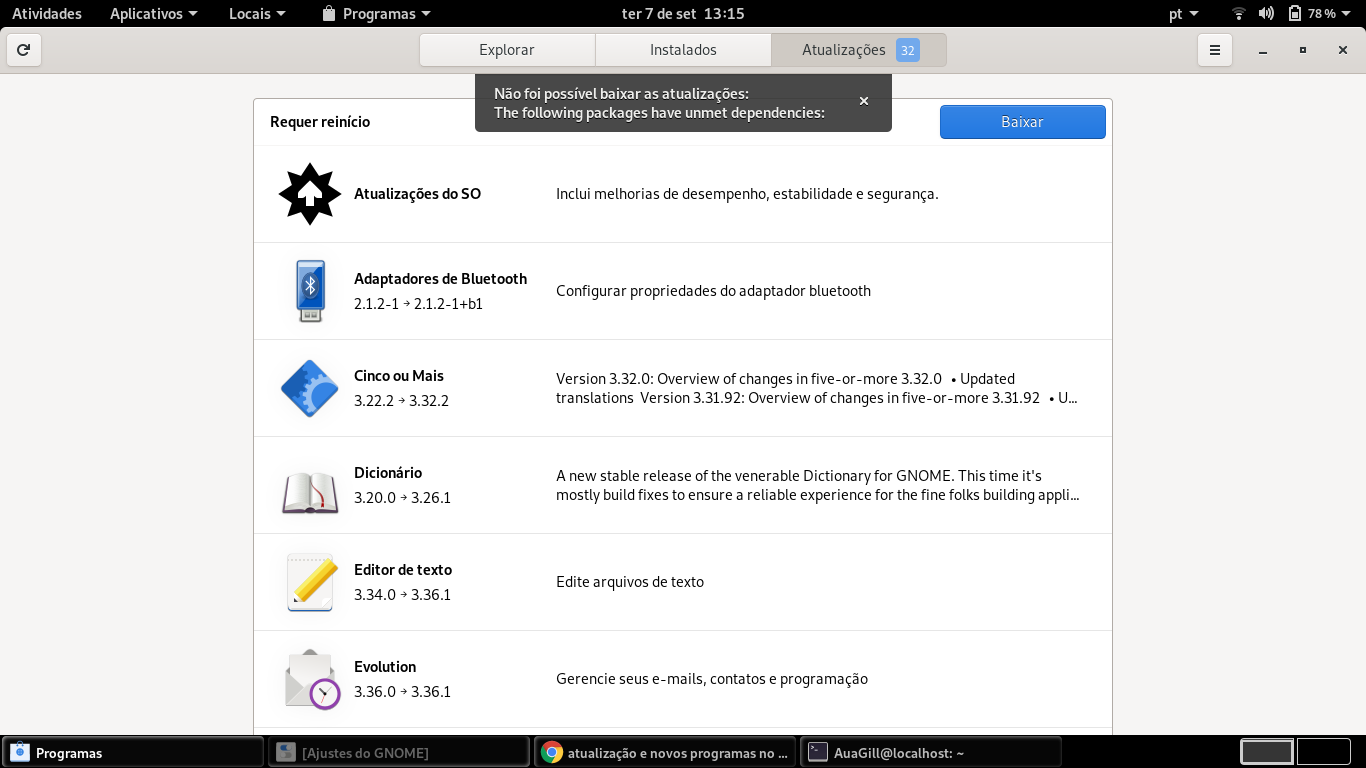Click the refresh updates icon button
1366x768 pixels.
pos(23,50)
